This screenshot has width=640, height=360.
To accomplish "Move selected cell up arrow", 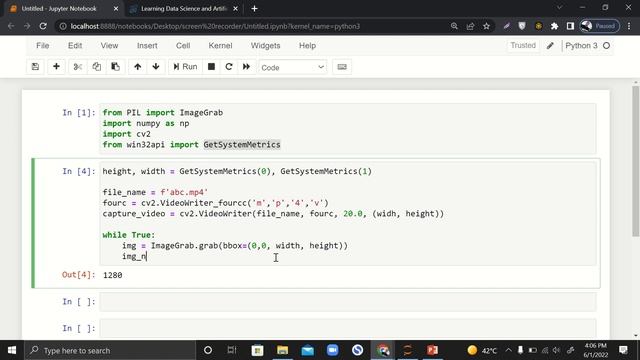I will click(x=138, y=67).
